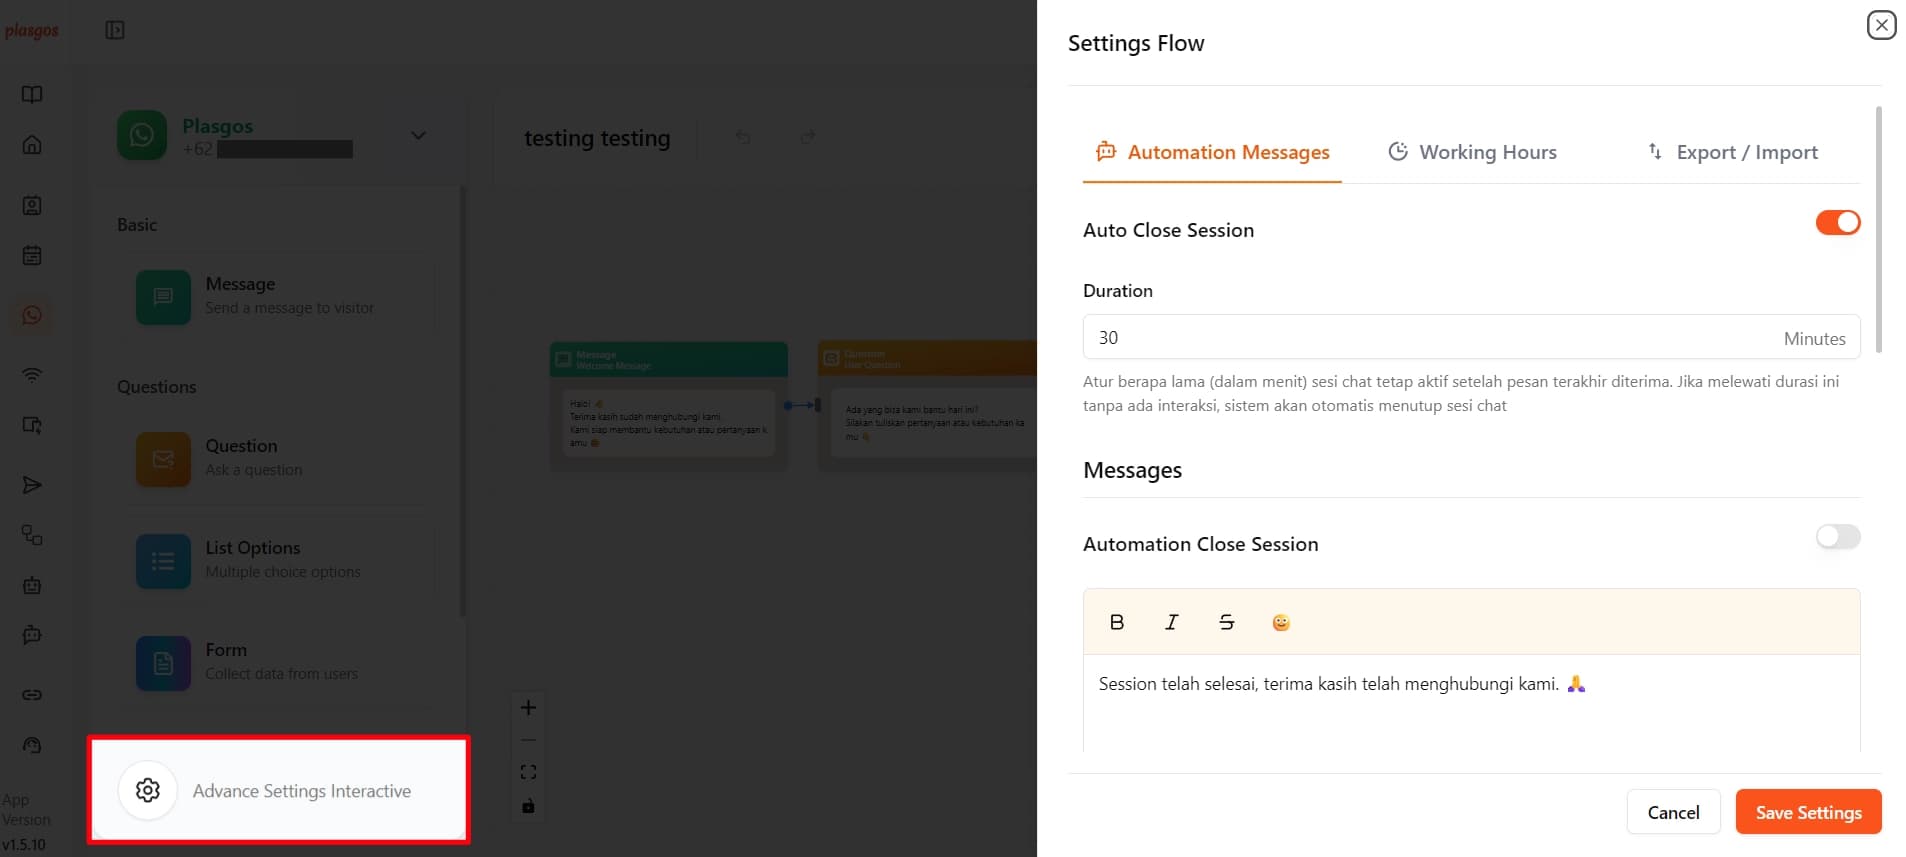Toggle the sidebar collapse panel icon
The image size is (1906, 857).
[x=115, y=30]
